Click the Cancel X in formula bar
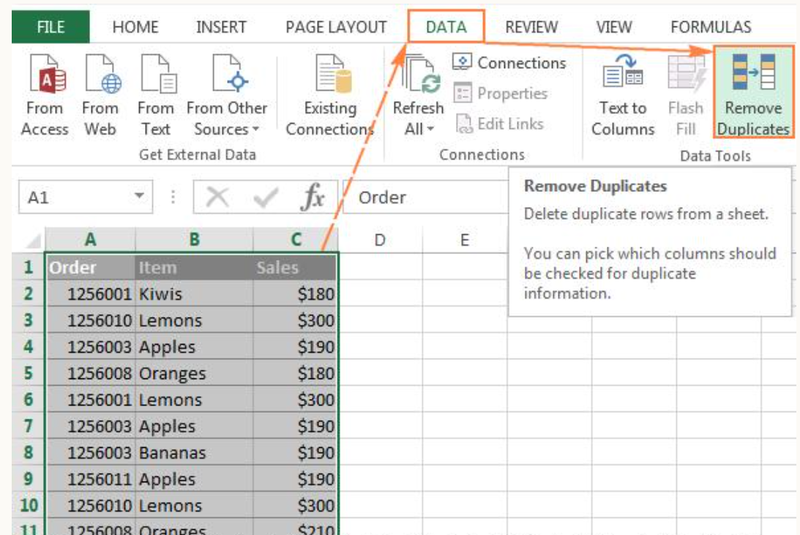 [218, 197]
